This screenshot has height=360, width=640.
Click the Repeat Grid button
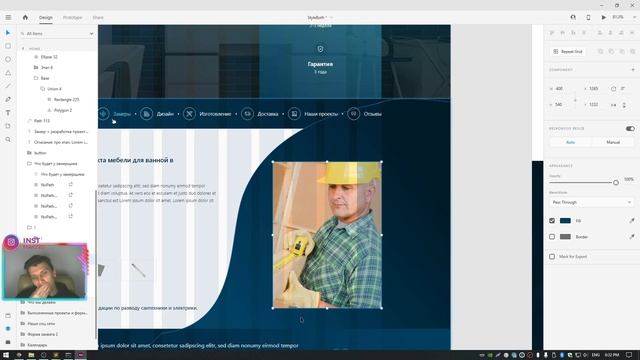(567, 52)
